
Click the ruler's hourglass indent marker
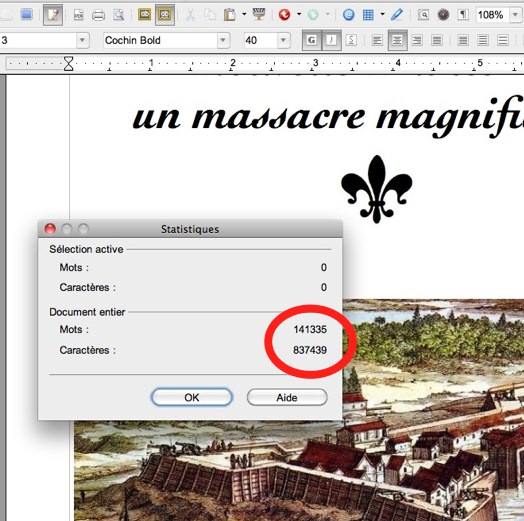(x=69, y=63)
